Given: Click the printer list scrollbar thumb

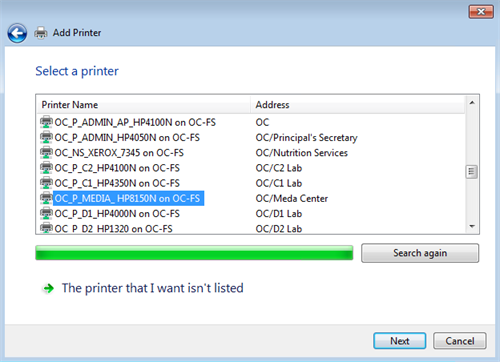Looking at the screenshot, I should (x=471, y=172).
